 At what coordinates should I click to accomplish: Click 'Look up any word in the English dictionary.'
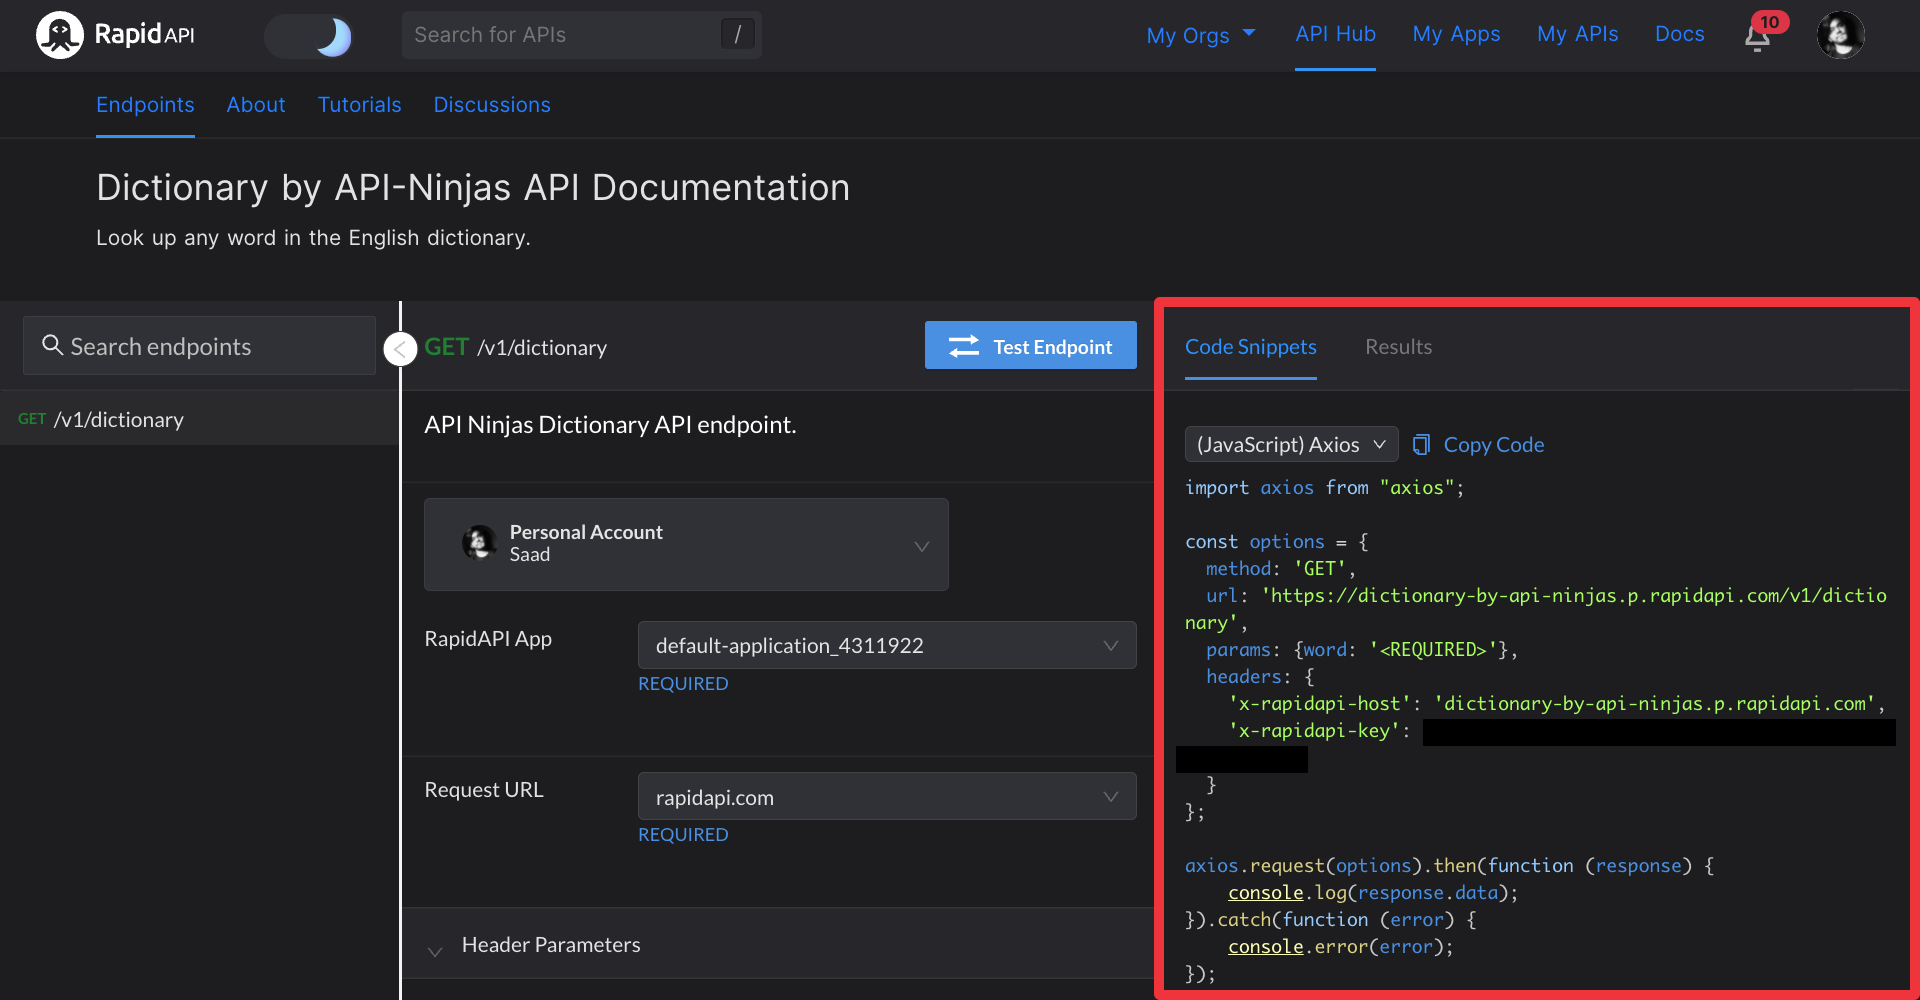[313, 238]
